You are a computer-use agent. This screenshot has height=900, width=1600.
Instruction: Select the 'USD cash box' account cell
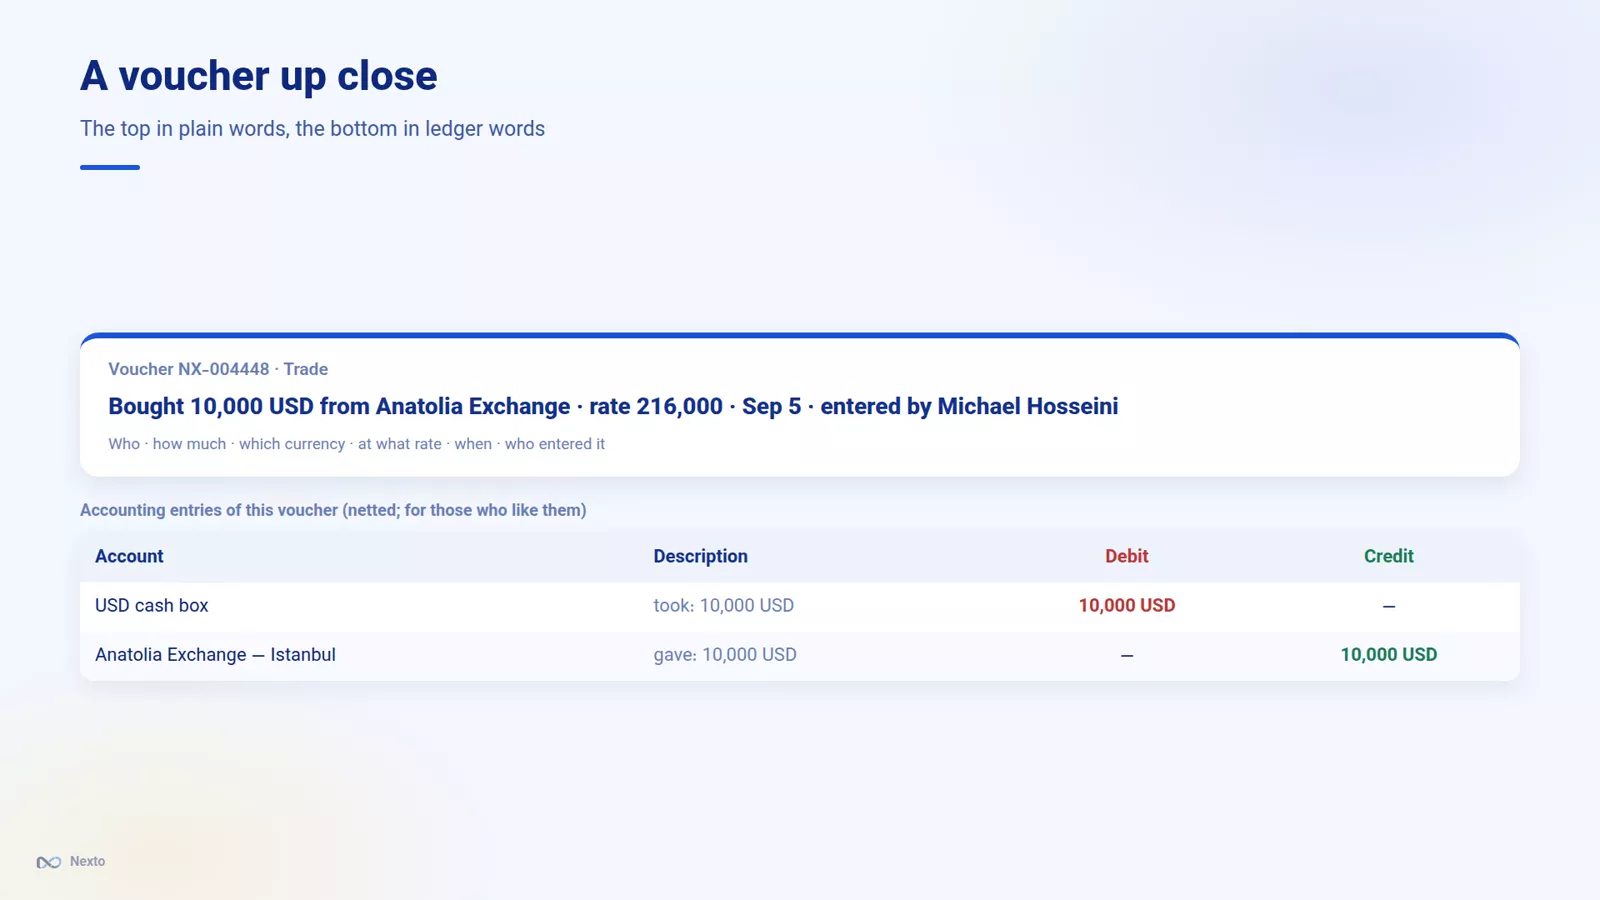pos(152,605)
